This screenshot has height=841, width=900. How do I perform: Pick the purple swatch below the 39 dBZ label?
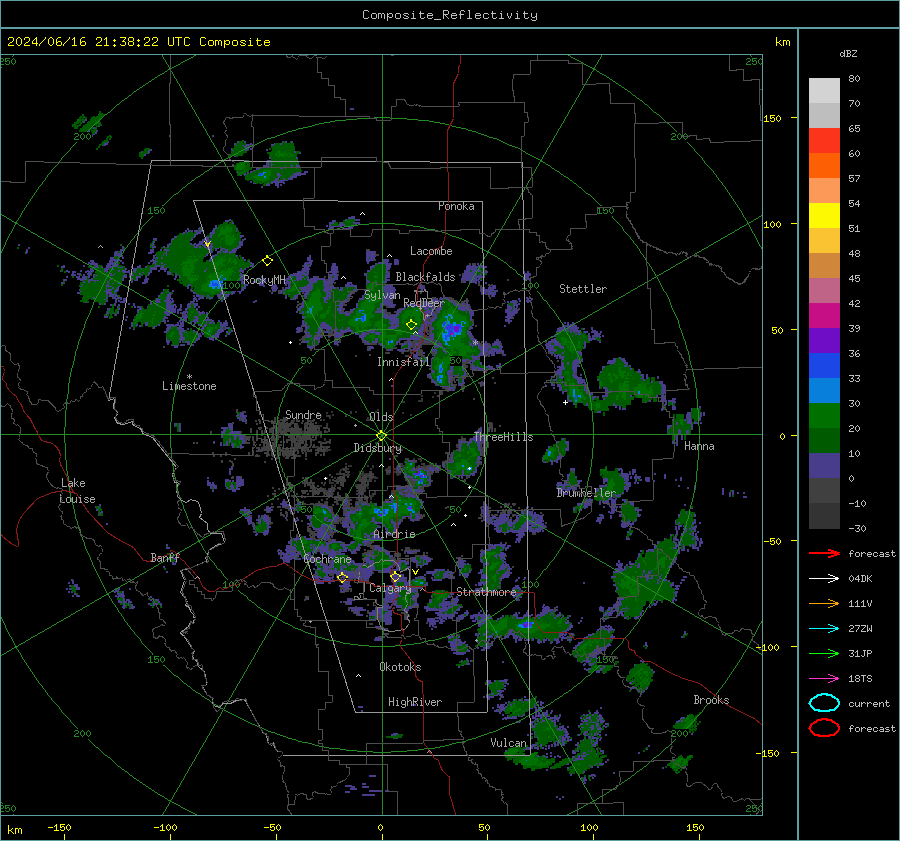[824, 341]
